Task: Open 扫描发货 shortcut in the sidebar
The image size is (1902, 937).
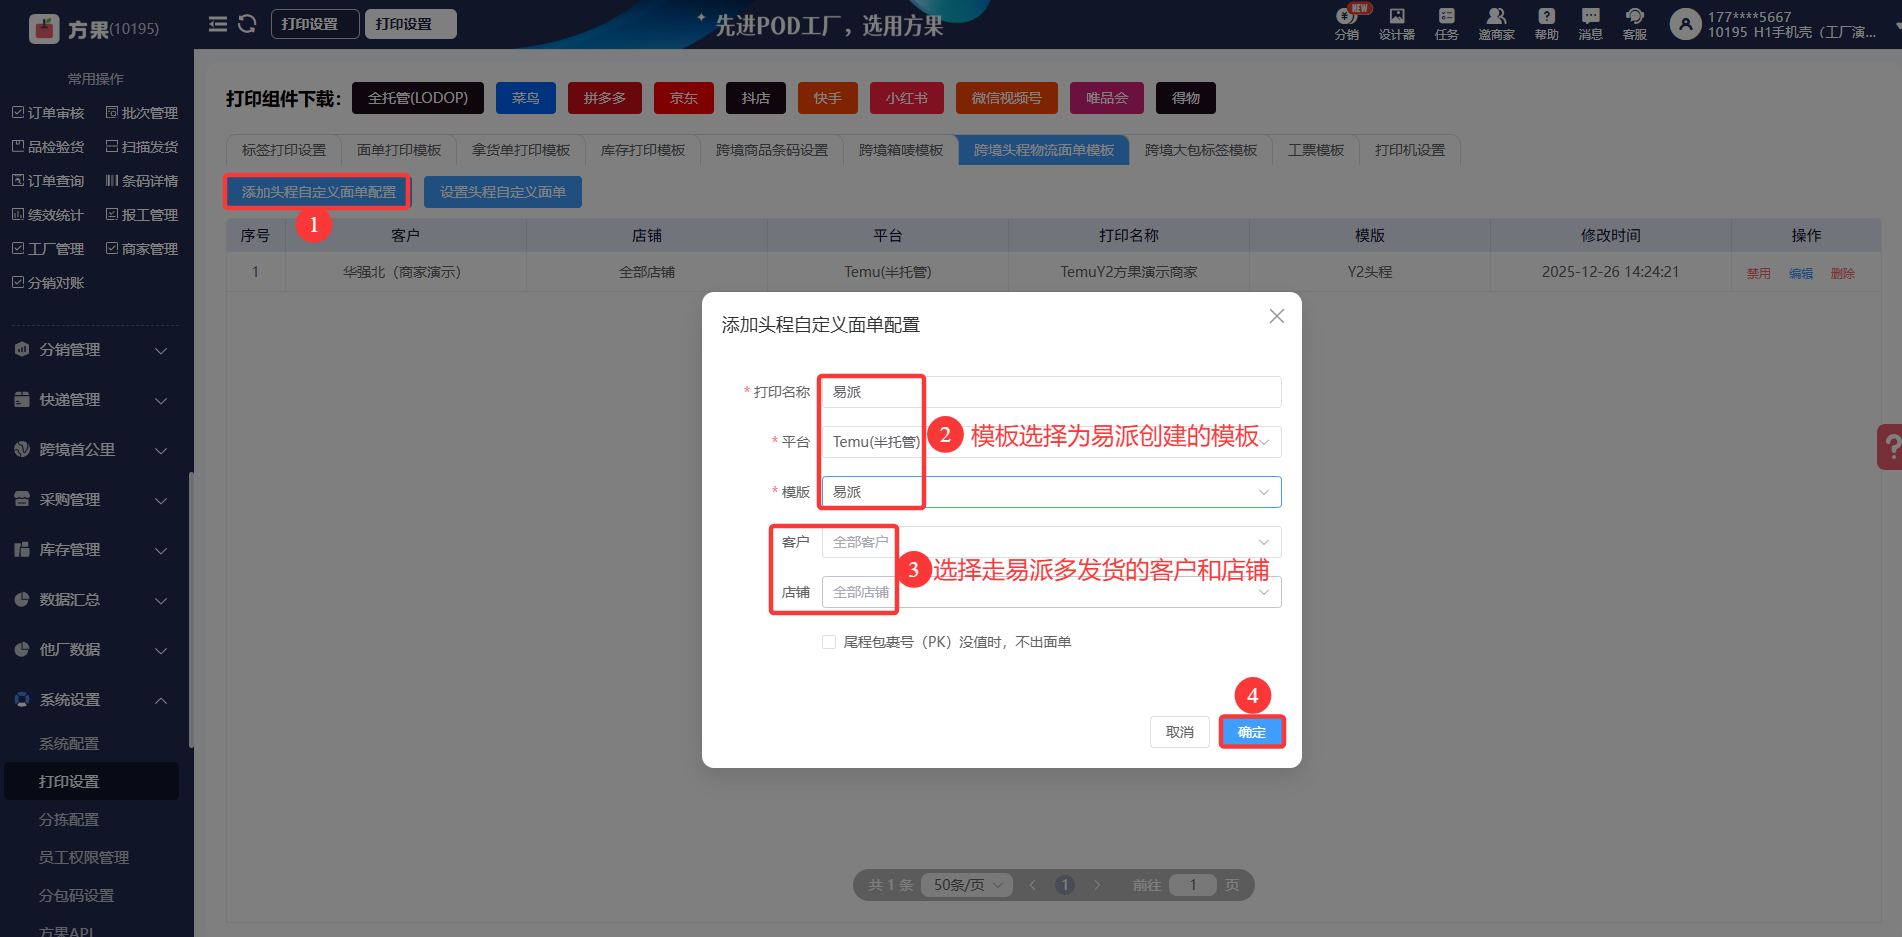Action: coord(142,147)
